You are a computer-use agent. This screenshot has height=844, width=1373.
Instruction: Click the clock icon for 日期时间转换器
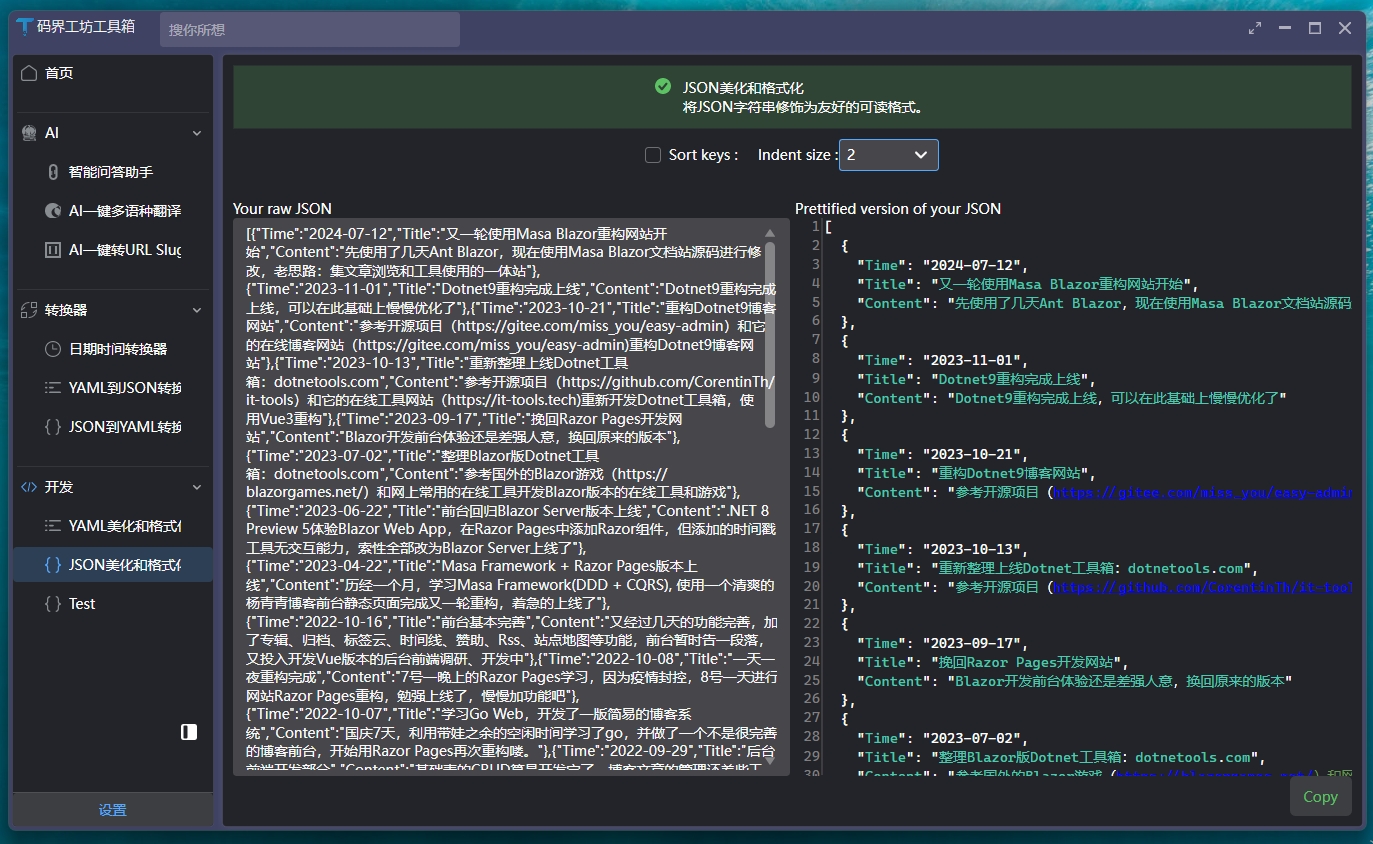pyautogui.click(x=53, y=349)
